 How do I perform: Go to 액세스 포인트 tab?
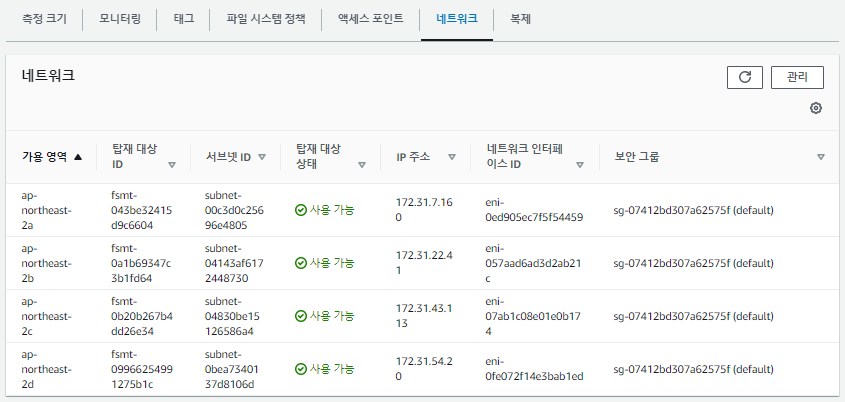(371, 19)
